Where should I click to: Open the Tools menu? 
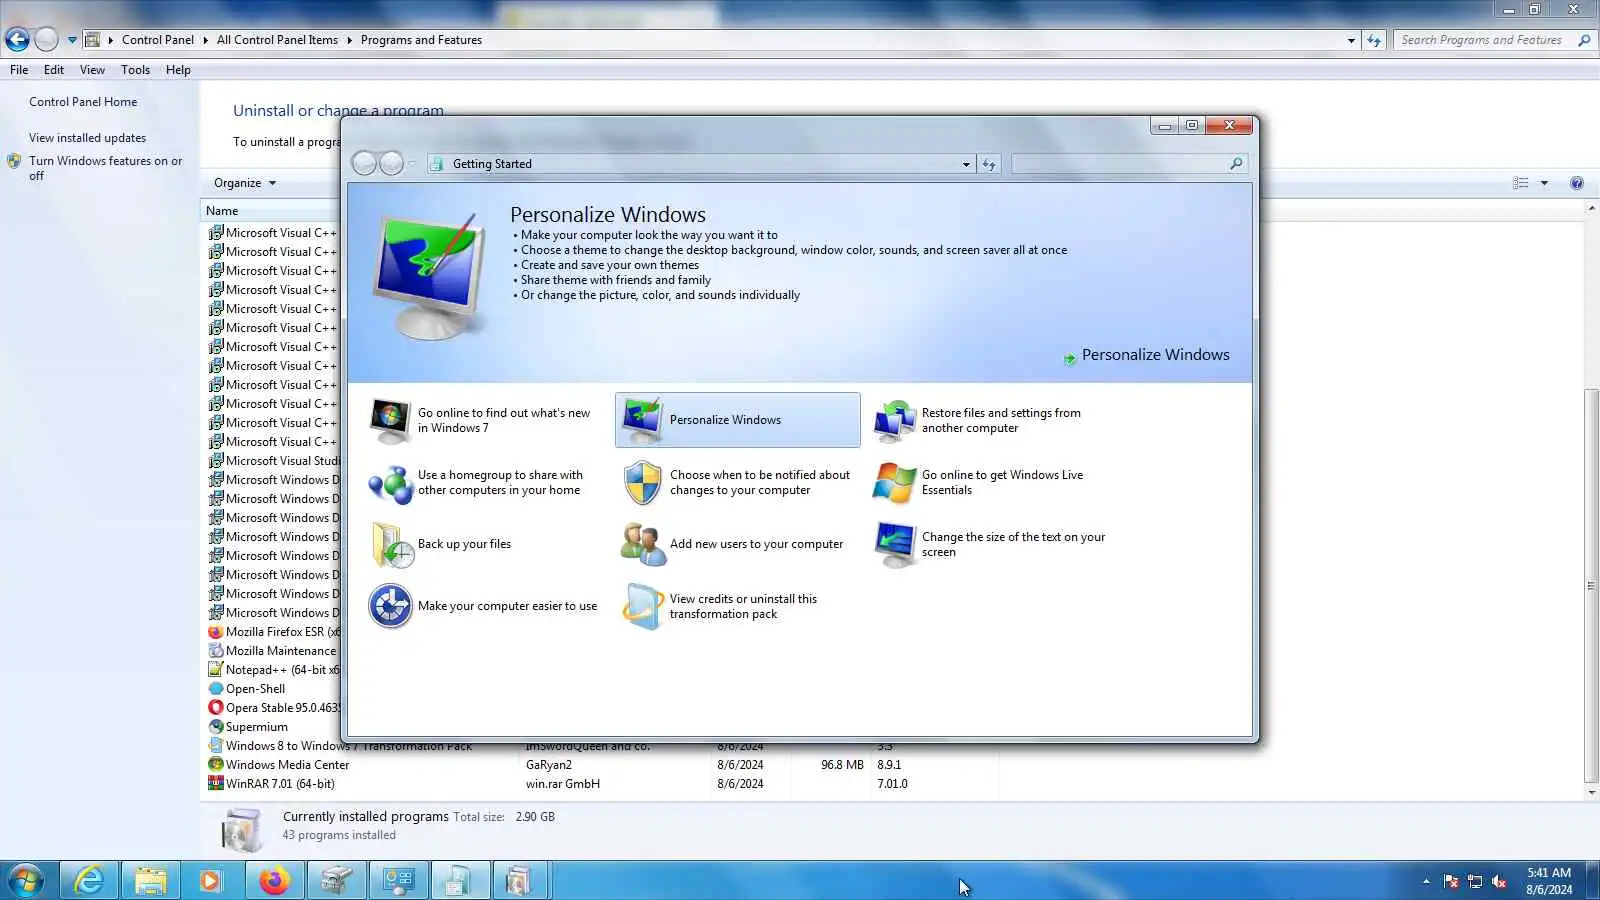pyautogui.click(x=135, y=70)
